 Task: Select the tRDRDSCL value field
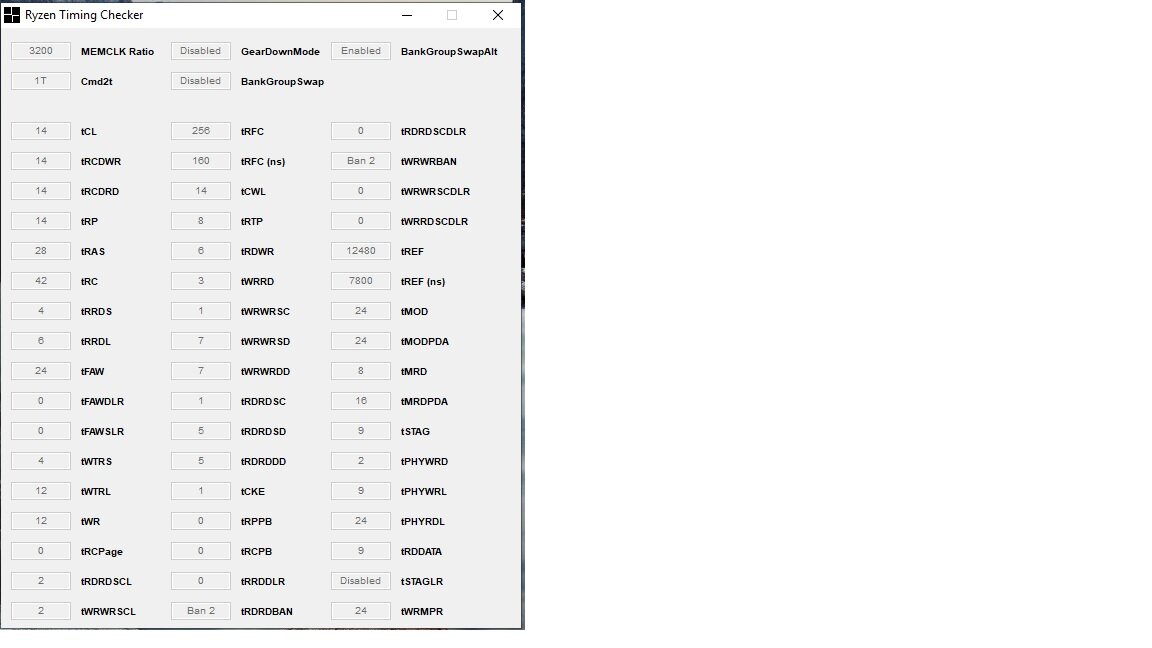point(41,581)
